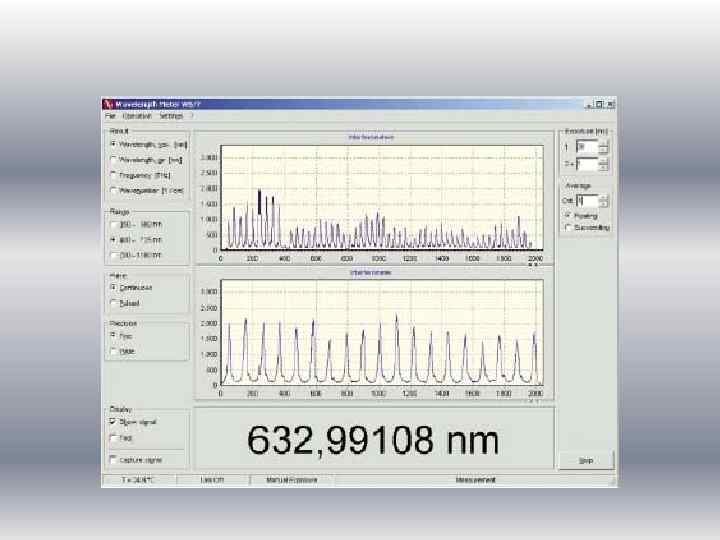The height and width of the screenshot is (540, 720).
Task: Enable the Fast display checkbox
Action: pyautogui.click(x=113, y=438)
